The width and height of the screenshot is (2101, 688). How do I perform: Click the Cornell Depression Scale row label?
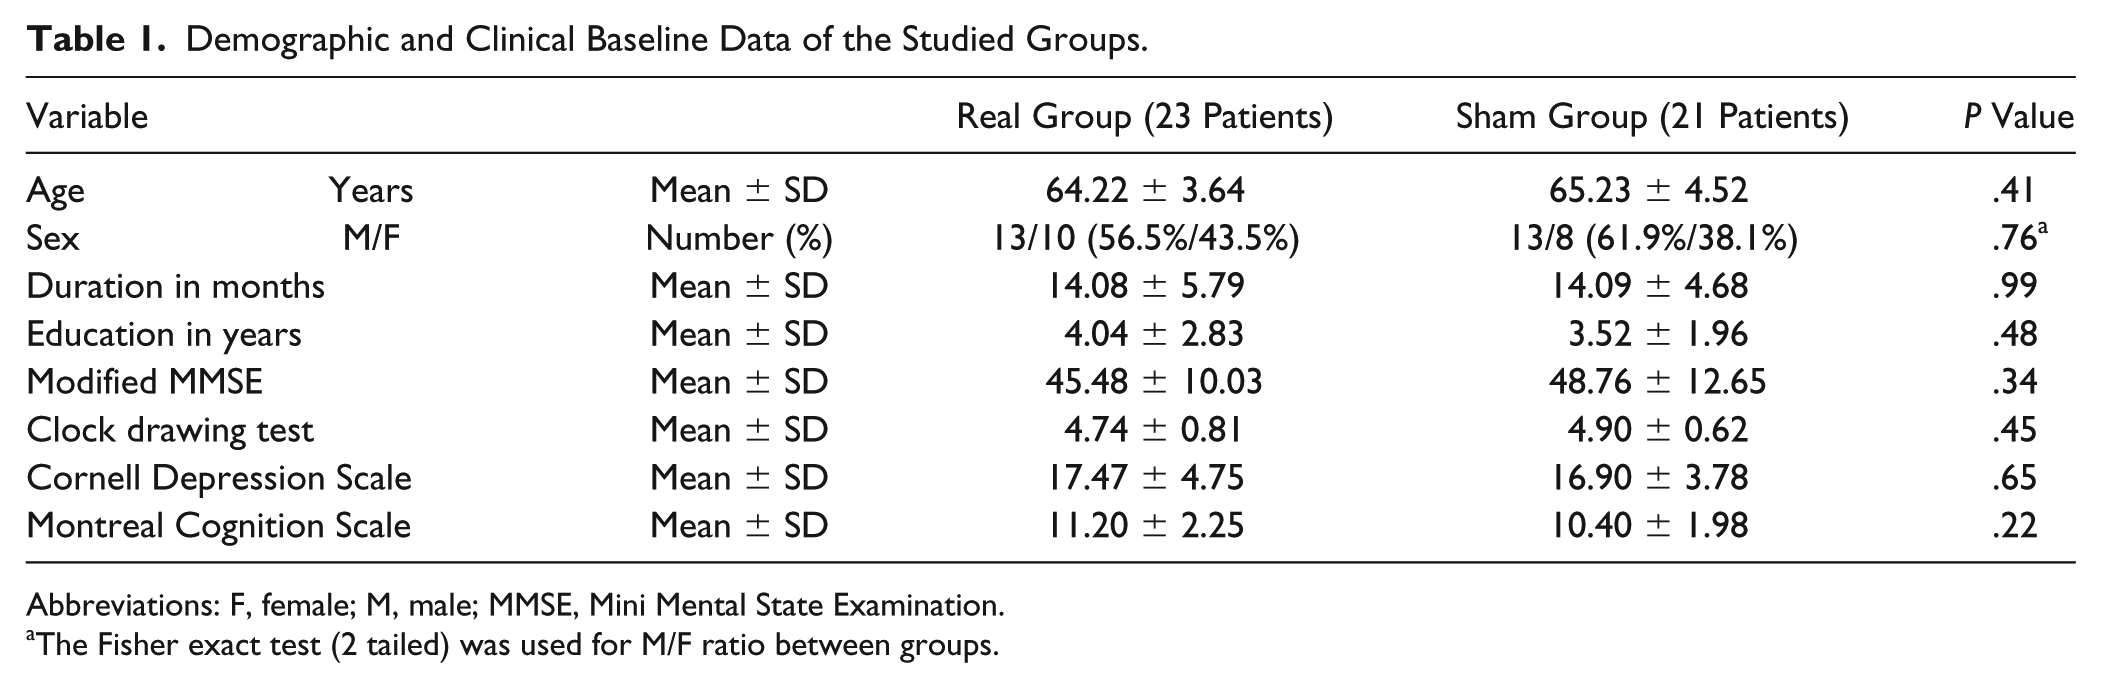[x=219, y=478]
